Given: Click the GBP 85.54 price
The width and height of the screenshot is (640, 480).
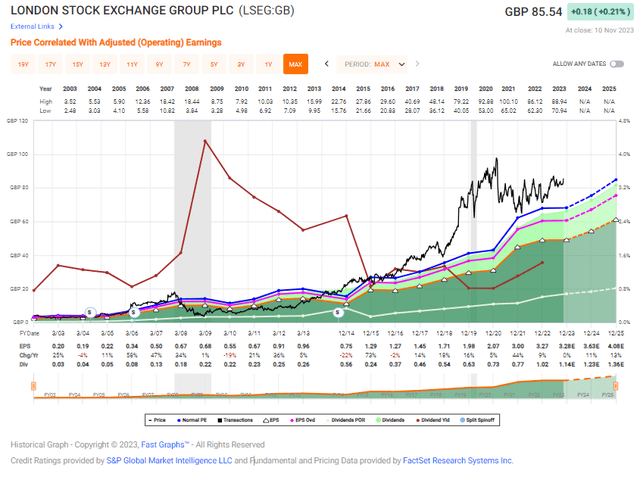Looking at the screenshot, I should point(533,12).
